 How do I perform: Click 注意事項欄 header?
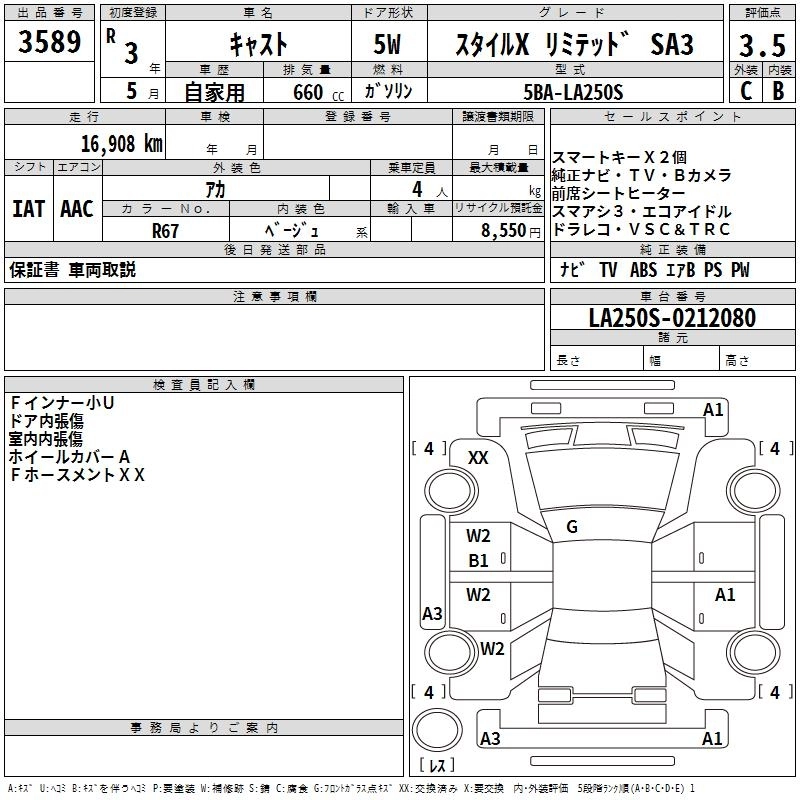coord(275,296)
